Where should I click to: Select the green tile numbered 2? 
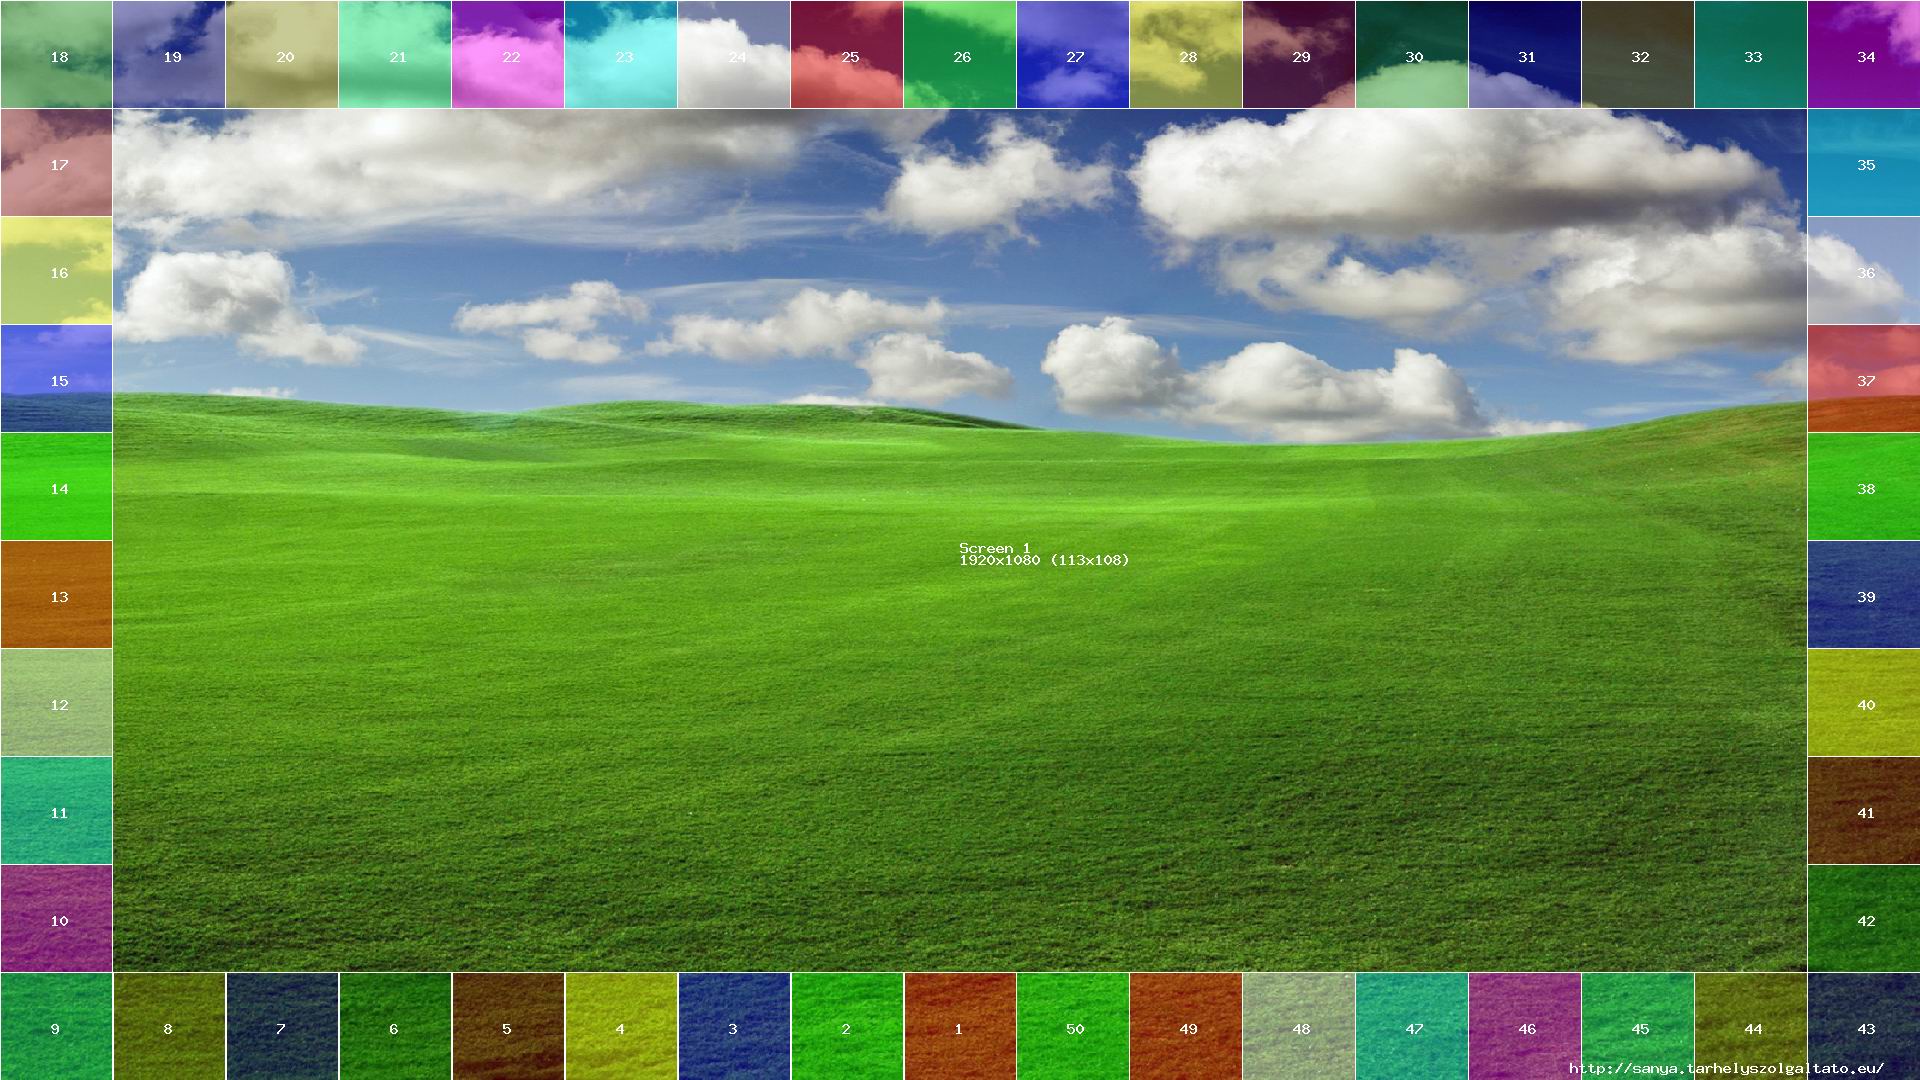[847, 1026]
